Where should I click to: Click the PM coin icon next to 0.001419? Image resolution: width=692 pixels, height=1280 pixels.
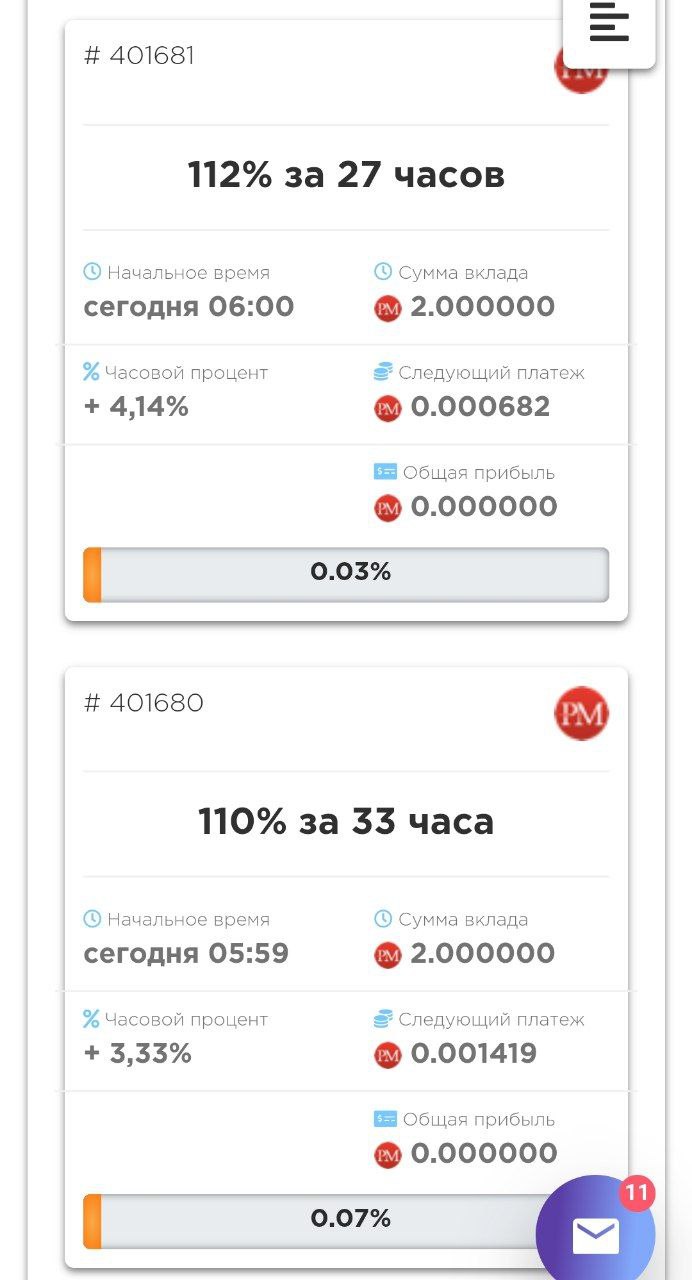click(387, 1055)
